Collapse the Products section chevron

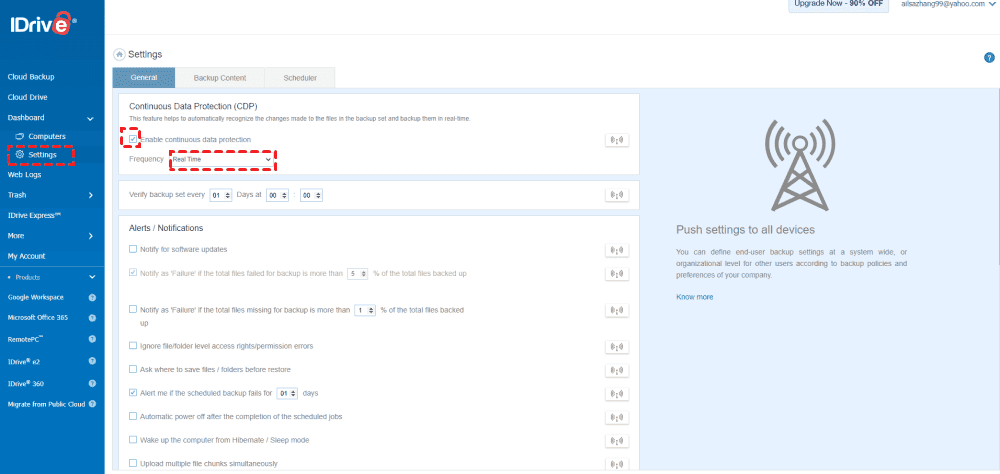92,277
